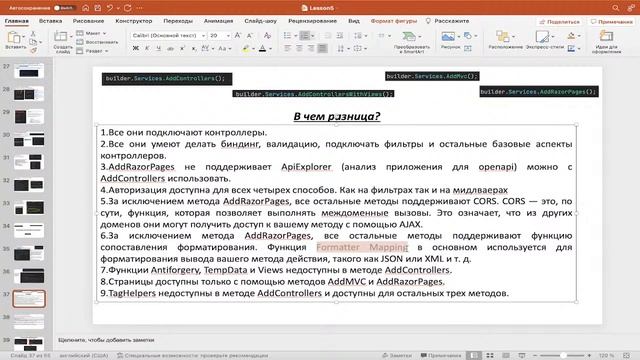This screenshot has height=360, width=640.
Task: Toggle the AutoSave switch
Action: [x=64, y=8]
